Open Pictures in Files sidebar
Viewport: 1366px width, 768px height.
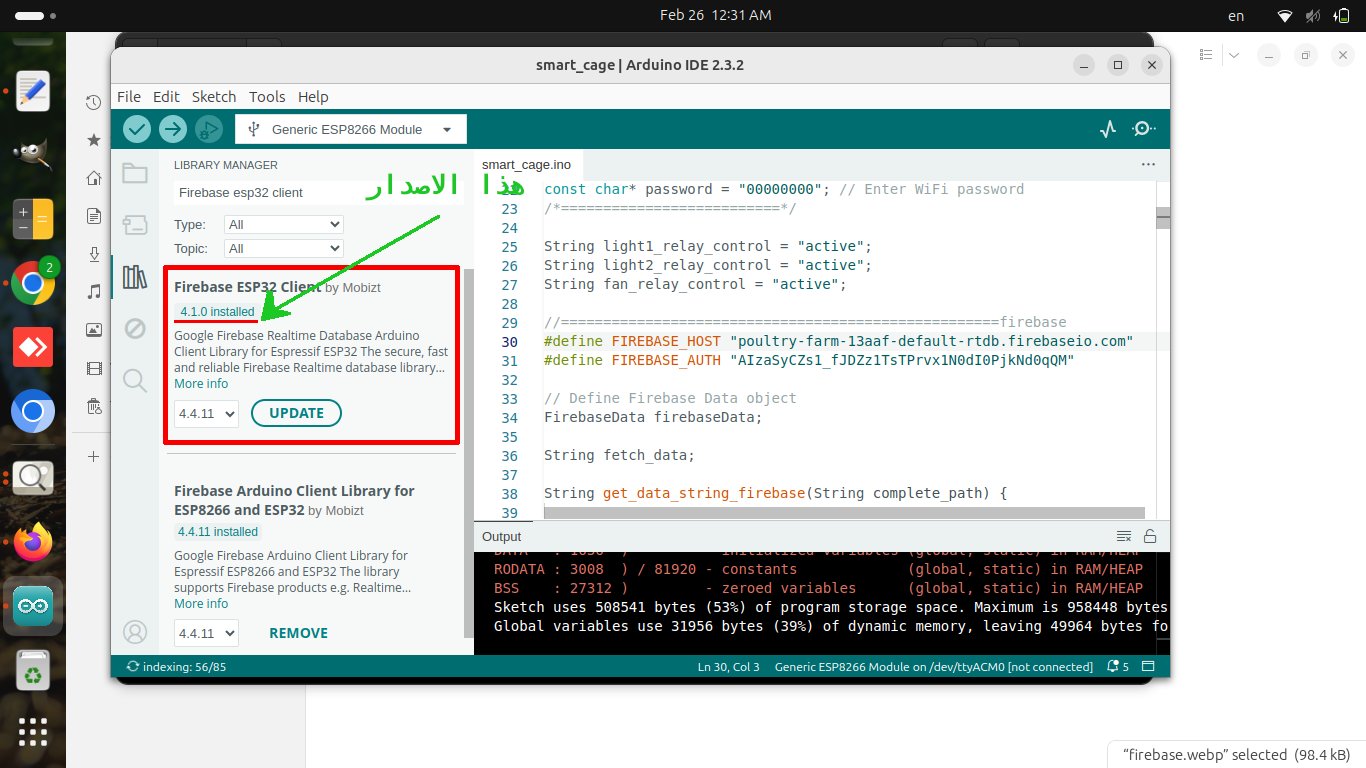tap(93, 330)
